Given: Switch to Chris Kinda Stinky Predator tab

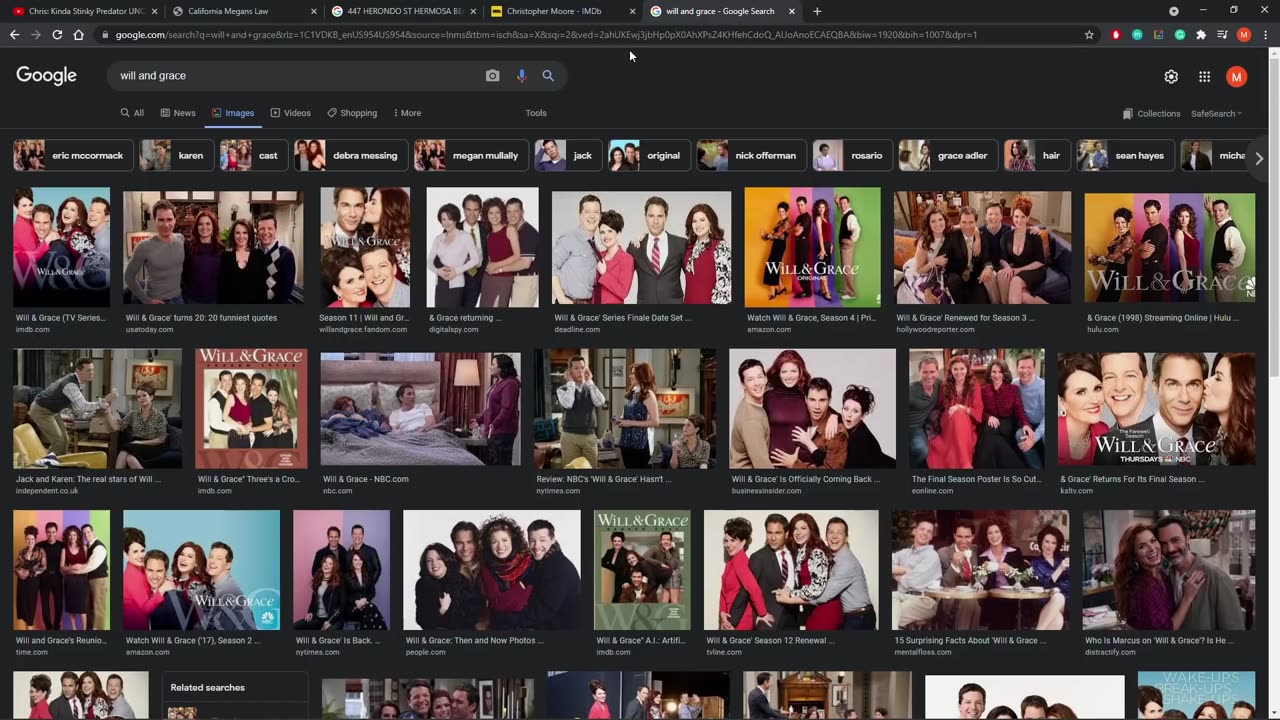Looking at the screenshot, I should [81, 11].
